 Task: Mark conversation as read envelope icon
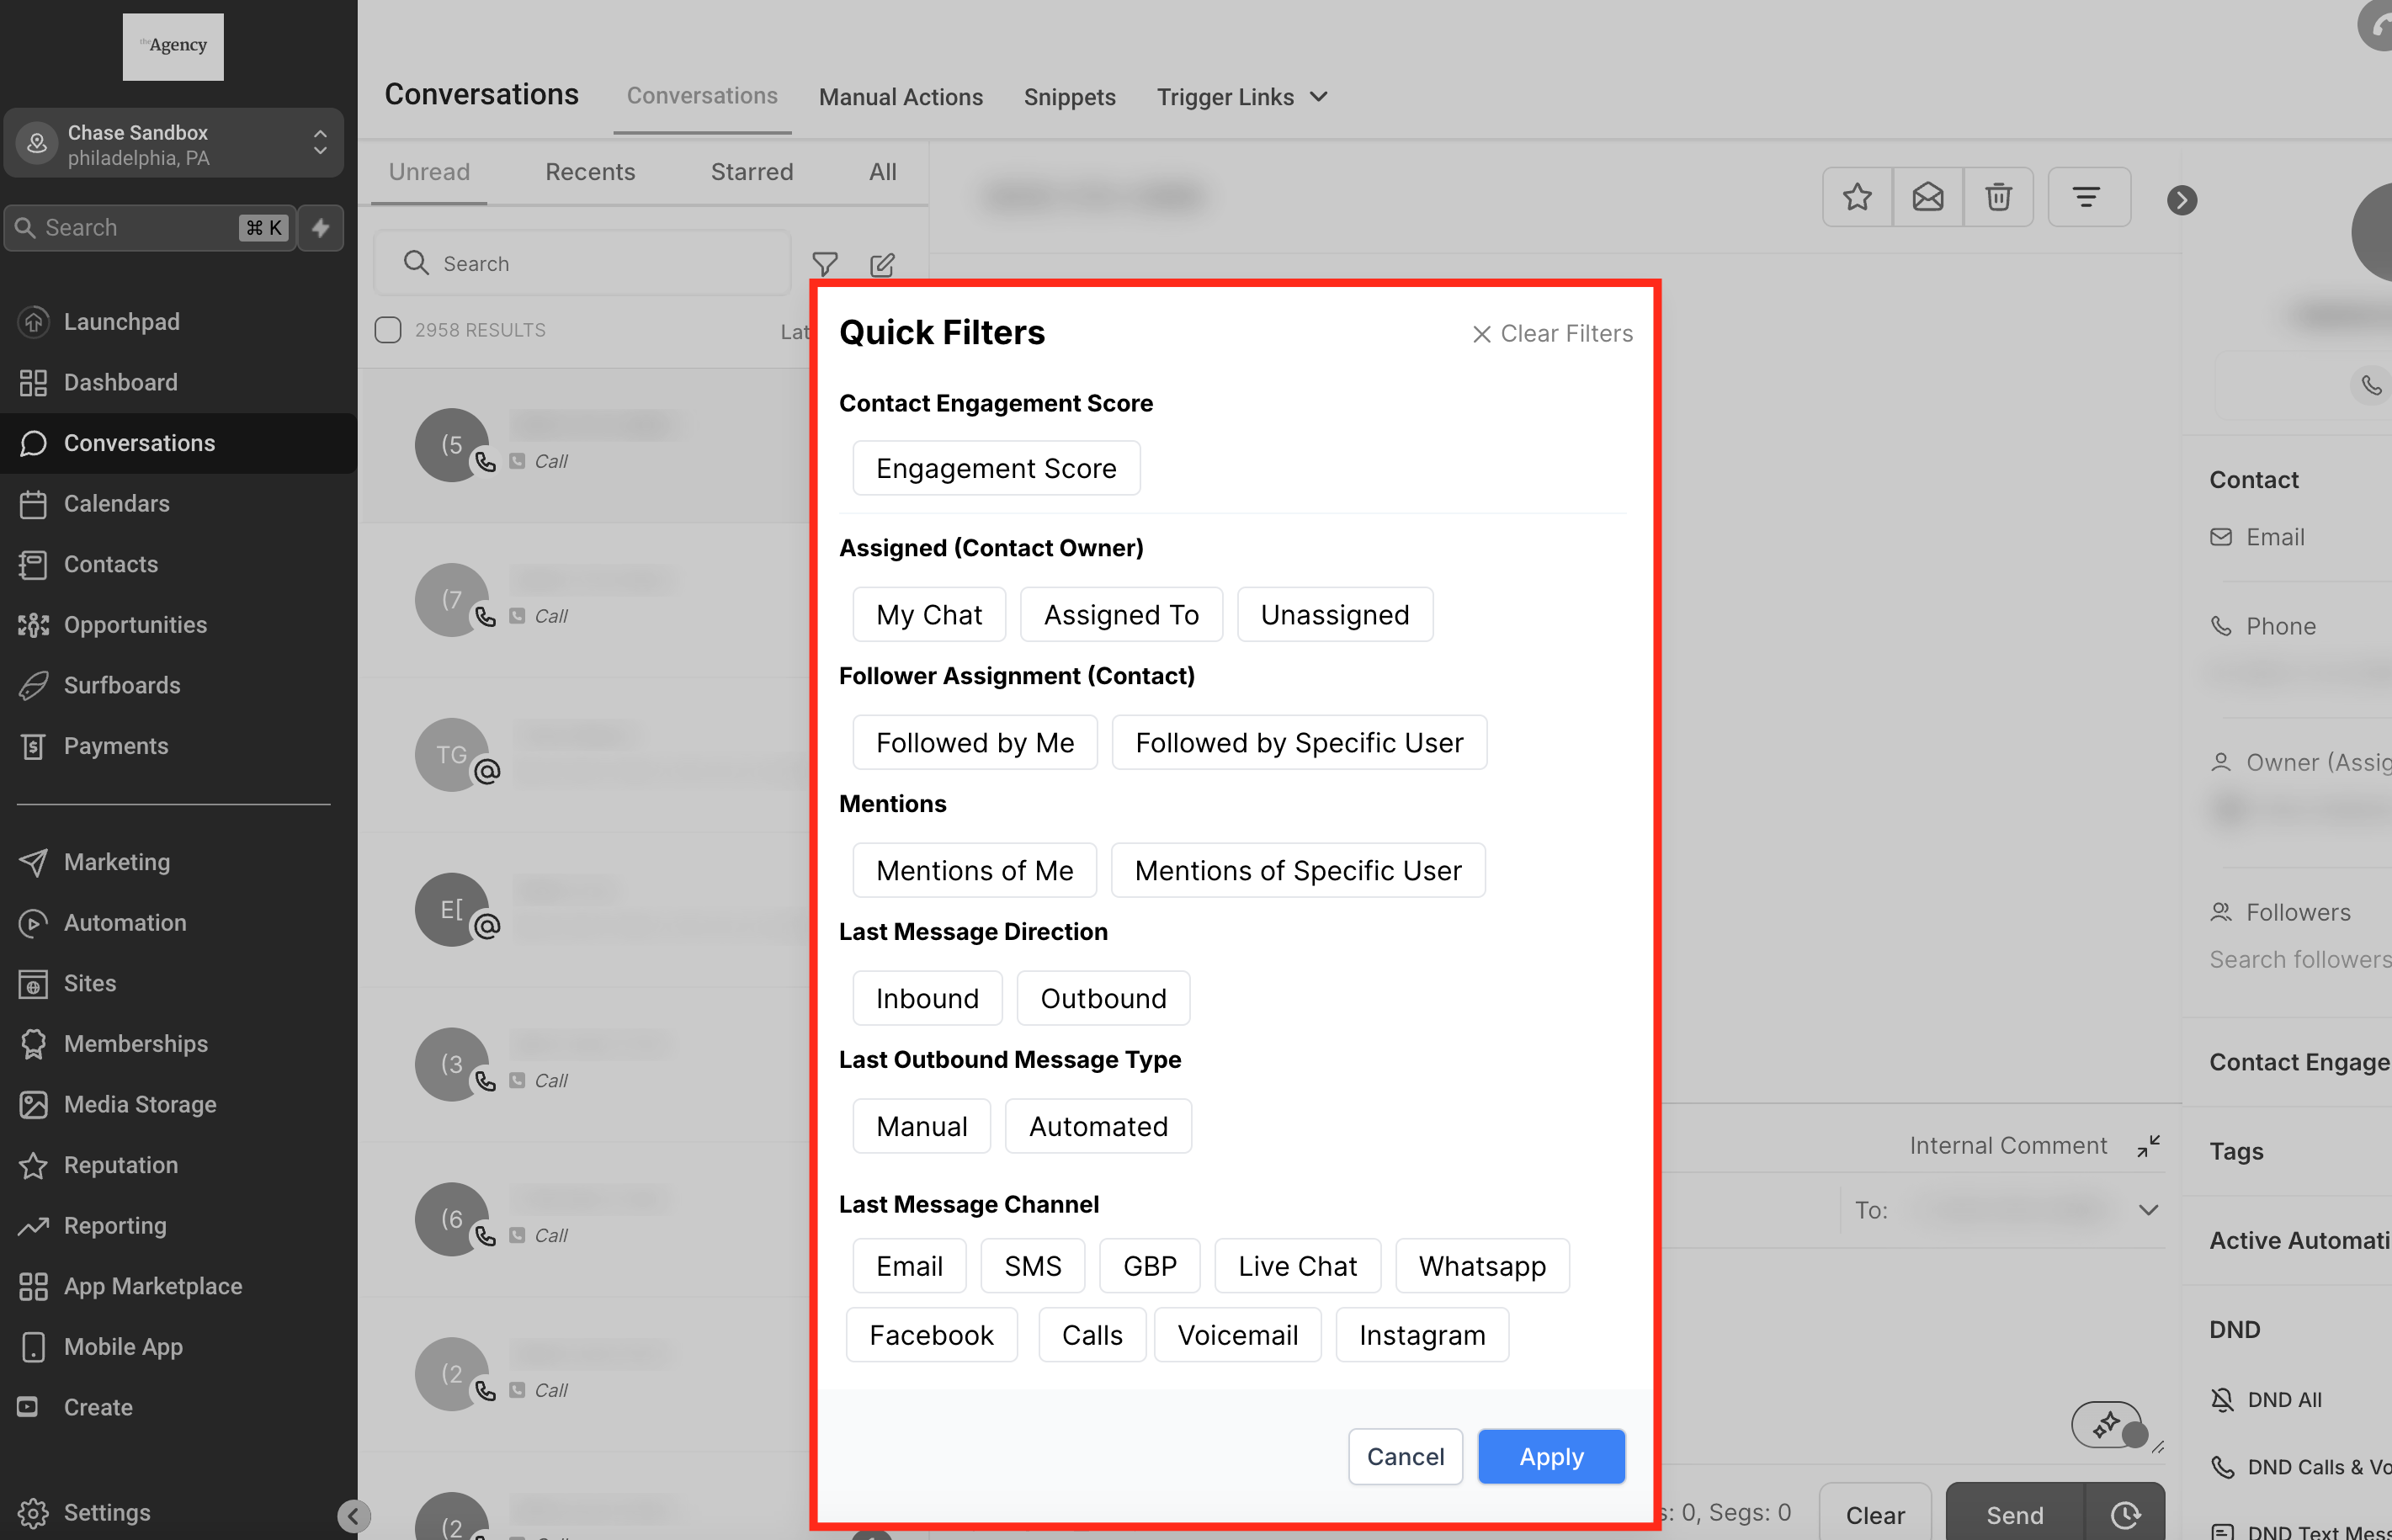pyautogui.click(x=1927, y=197)
